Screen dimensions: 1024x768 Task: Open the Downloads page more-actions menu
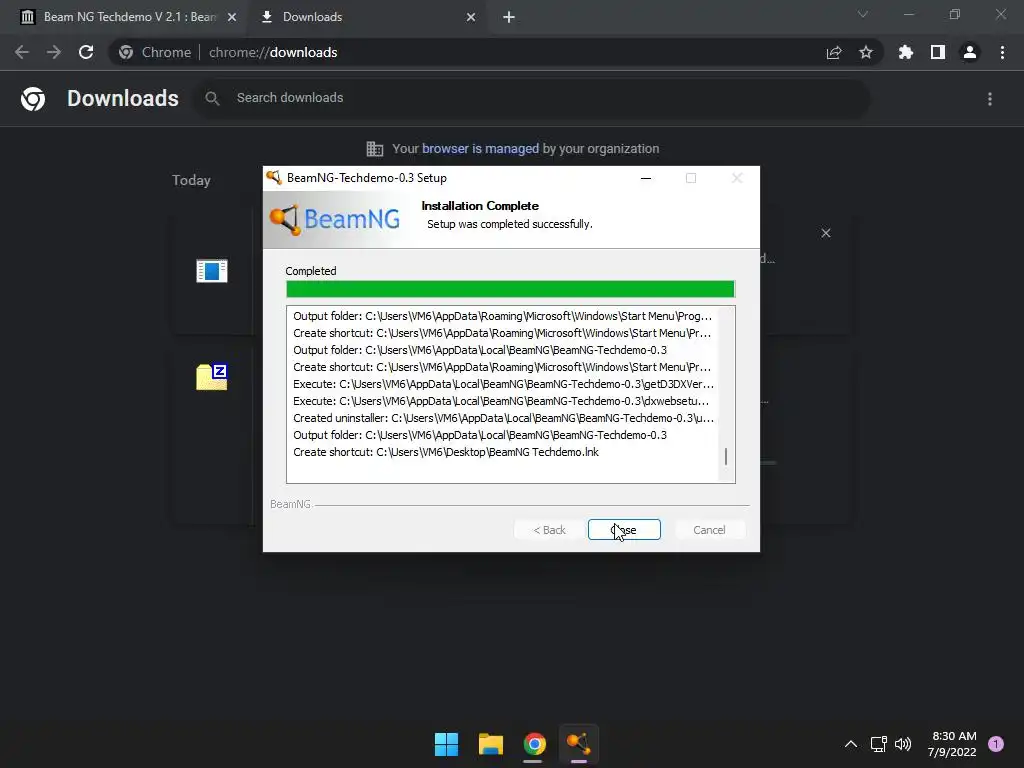click(990, 99)
